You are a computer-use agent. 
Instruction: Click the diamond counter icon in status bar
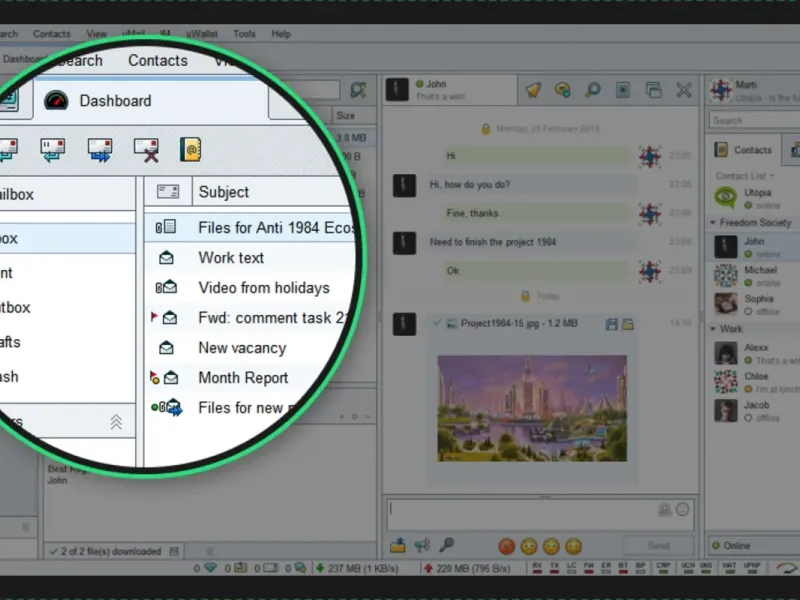click(x=210, y=568)
